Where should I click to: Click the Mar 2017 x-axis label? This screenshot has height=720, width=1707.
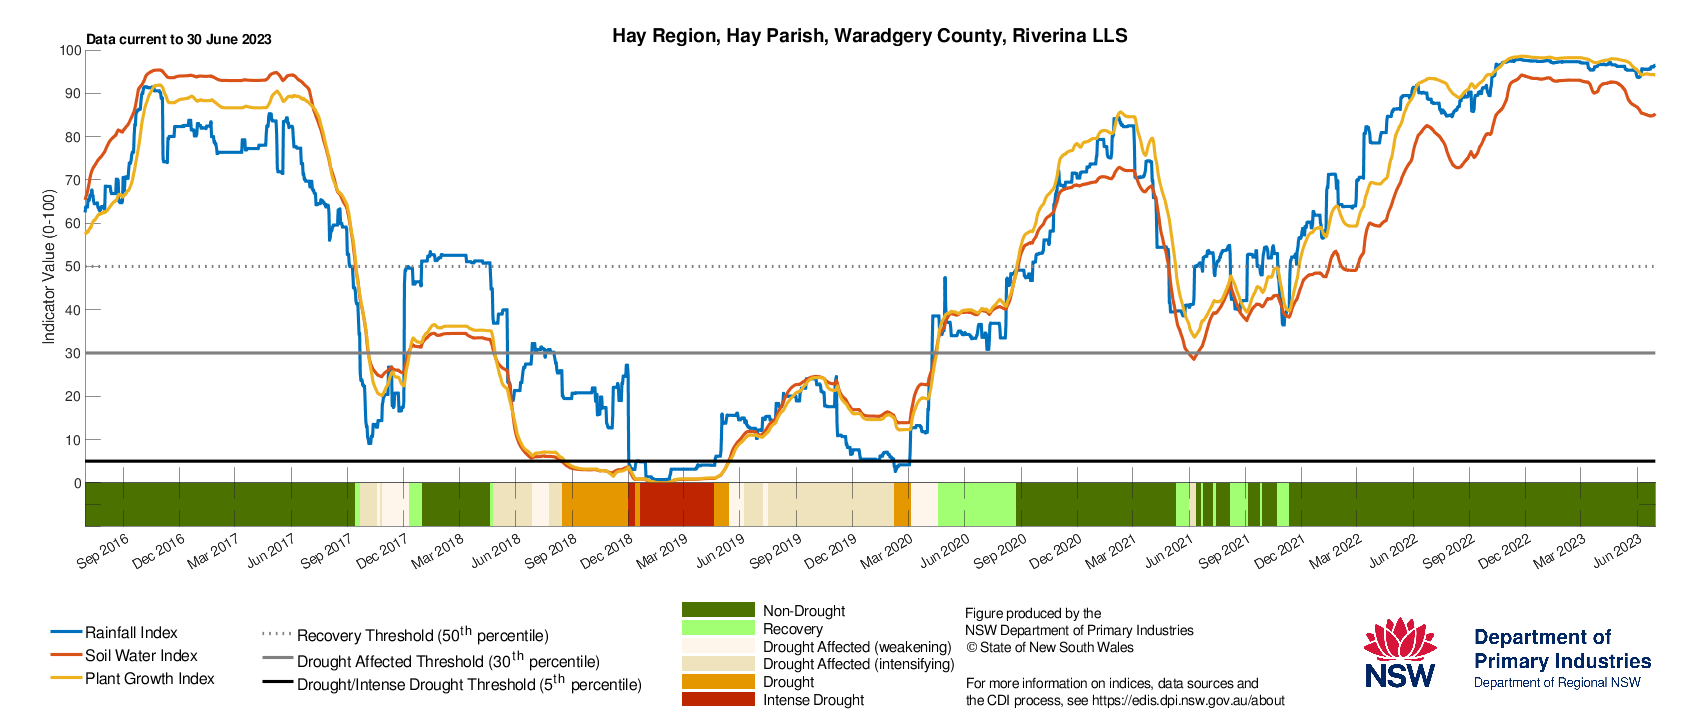click(x=213, y=551)
